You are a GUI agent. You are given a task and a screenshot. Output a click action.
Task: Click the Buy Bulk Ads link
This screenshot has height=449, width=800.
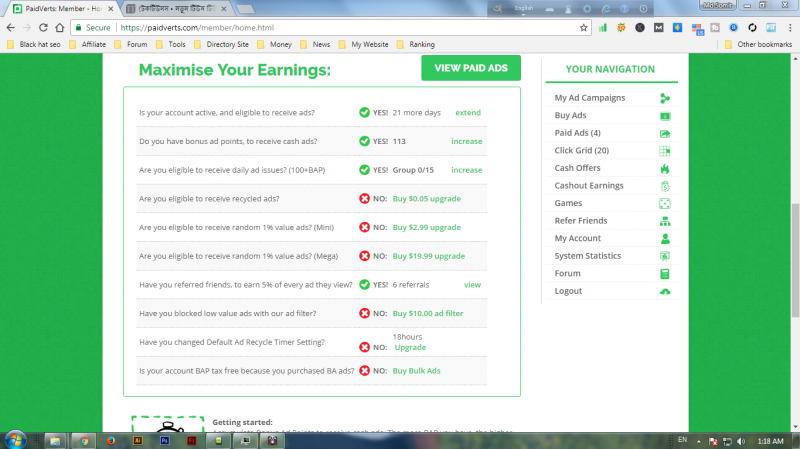tap(416, 371)
